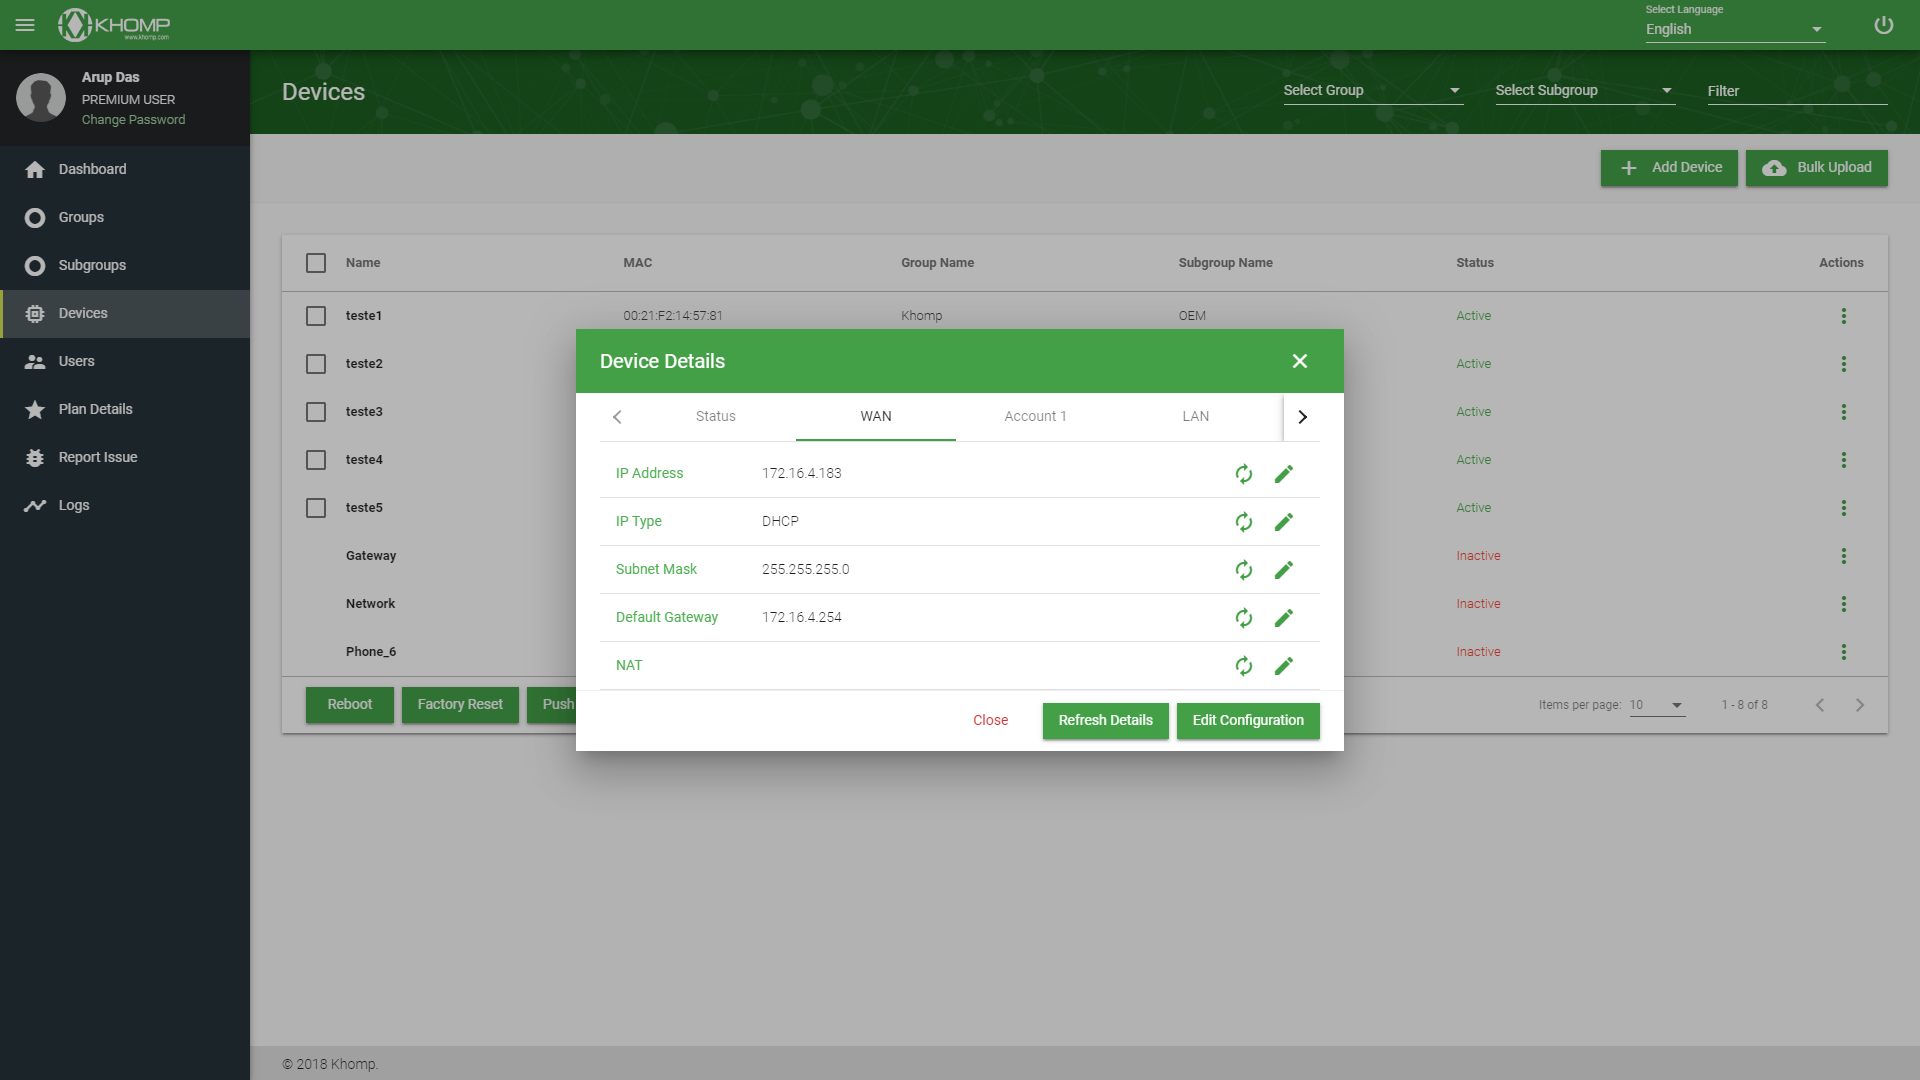Click the Edit Configuration button
Viewport: 1920px width, 1080px height.
point(1247,720)
